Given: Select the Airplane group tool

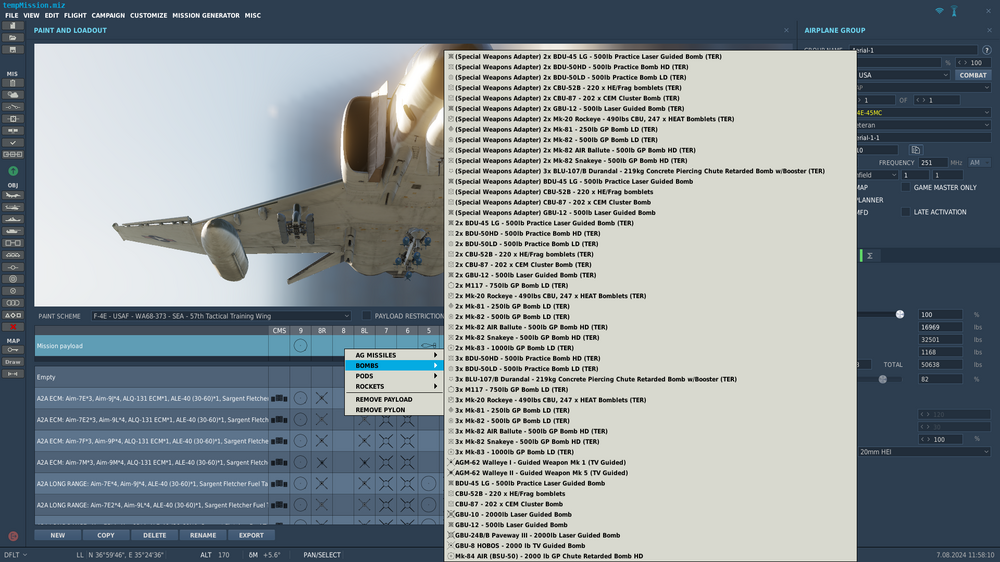Looking at the screenshot, I should [x=13, y=195].
